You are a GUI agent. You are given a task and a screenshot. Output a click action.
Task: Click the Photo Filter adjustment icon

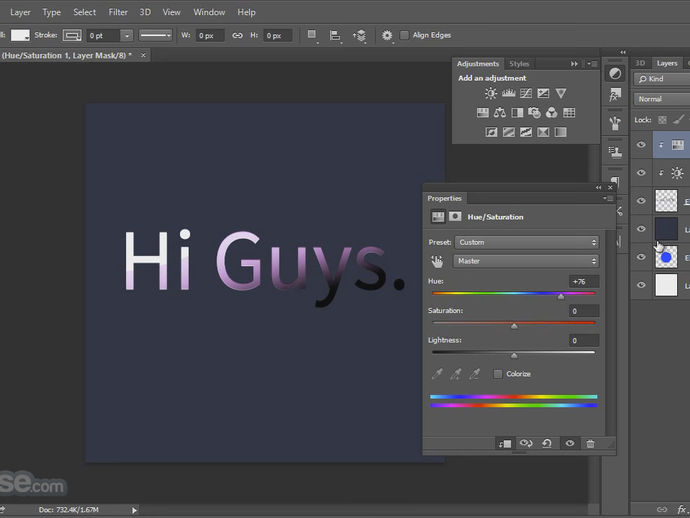pos(534,112)
